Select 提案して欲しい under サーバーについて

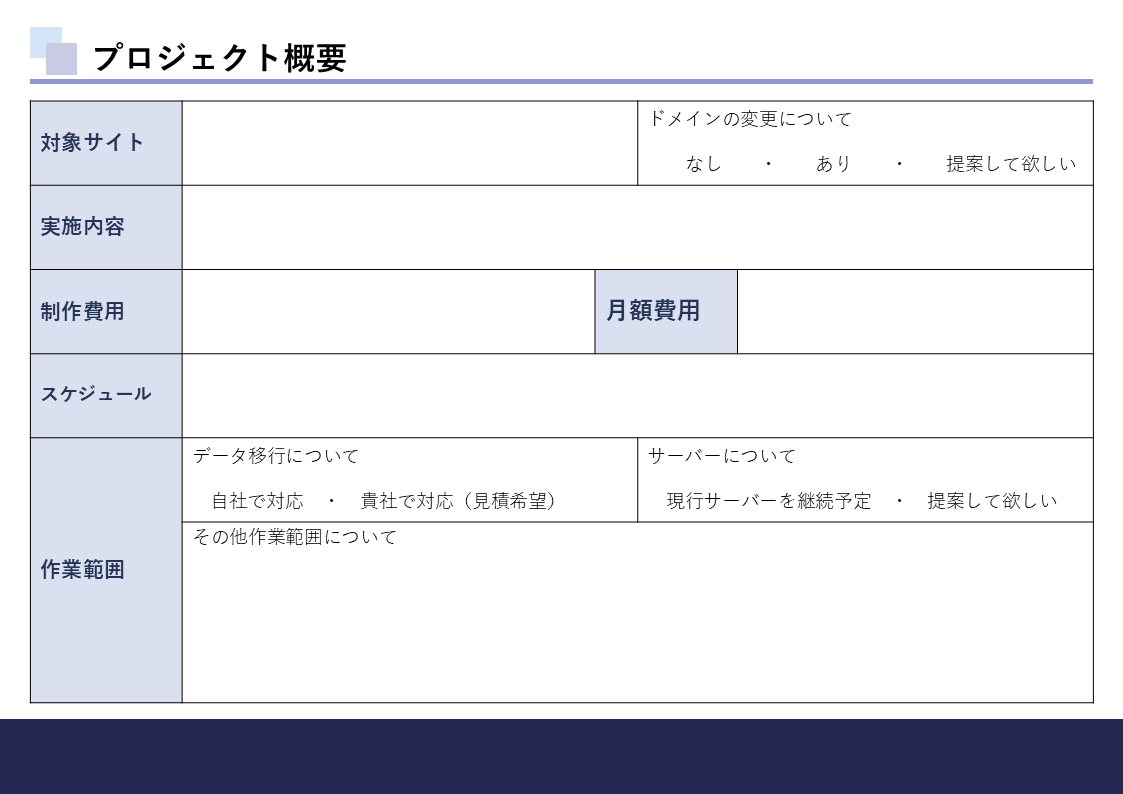991,501
